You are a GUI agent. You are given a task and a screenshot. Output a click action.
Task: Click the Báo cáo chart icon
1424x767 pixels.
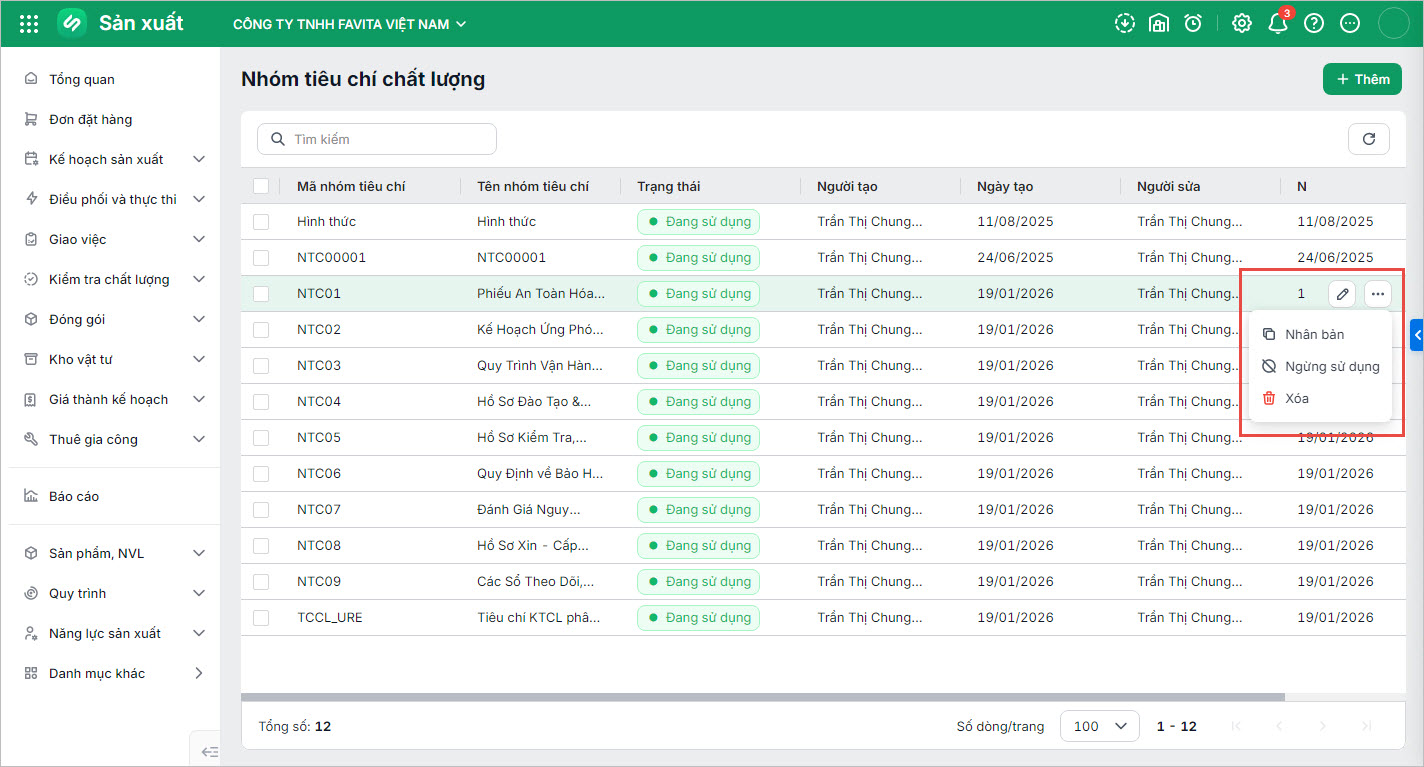31,496
